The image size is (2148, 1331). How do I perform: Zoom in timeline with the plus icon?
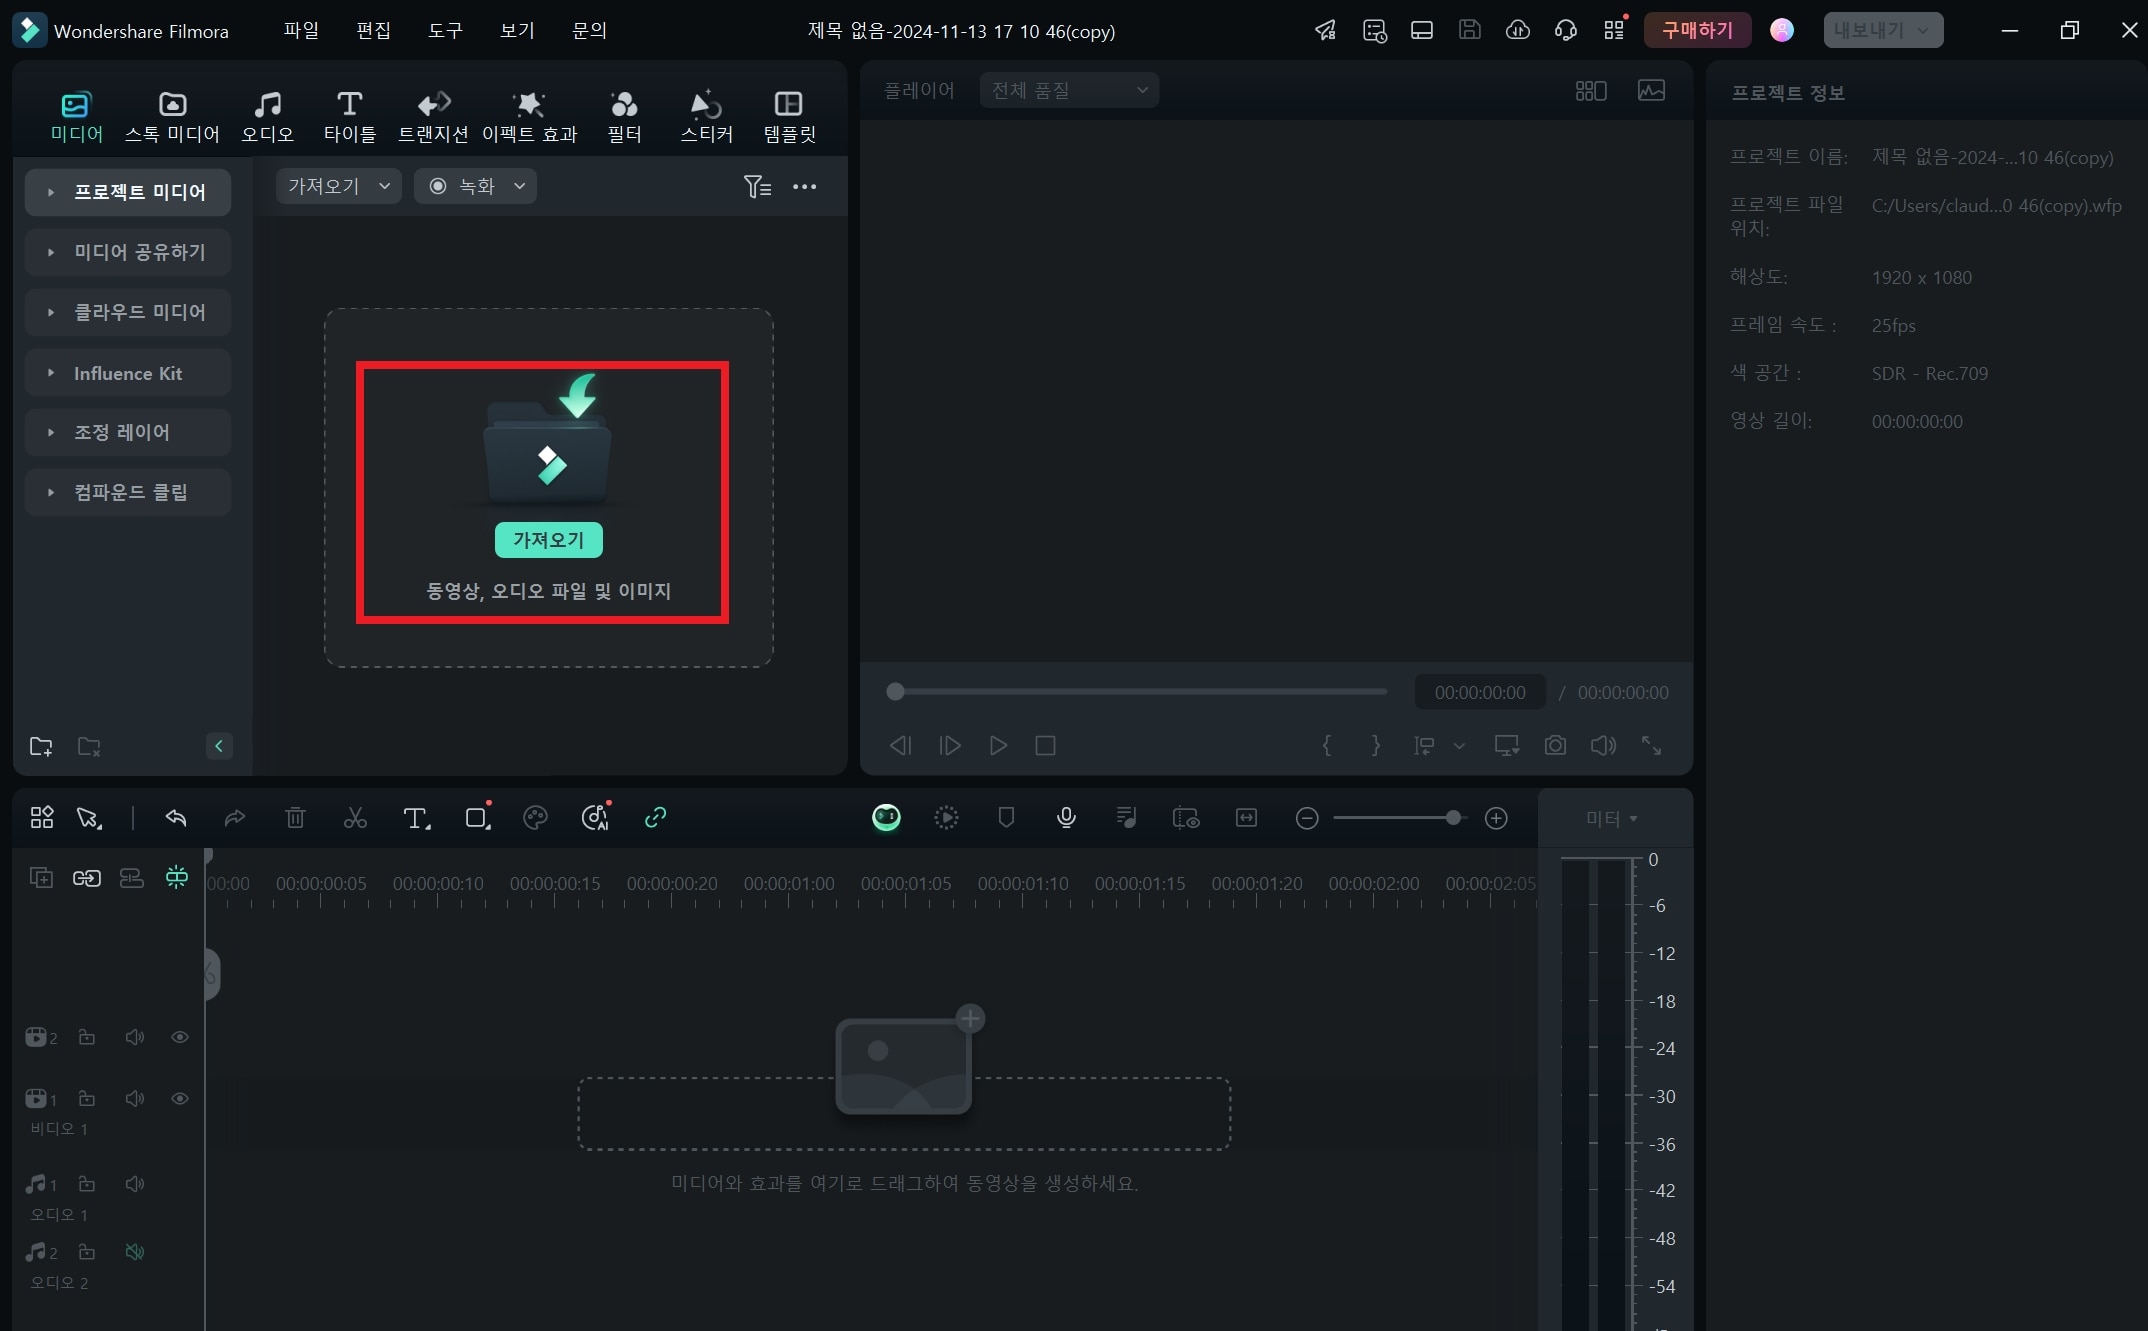(1497, 818)
